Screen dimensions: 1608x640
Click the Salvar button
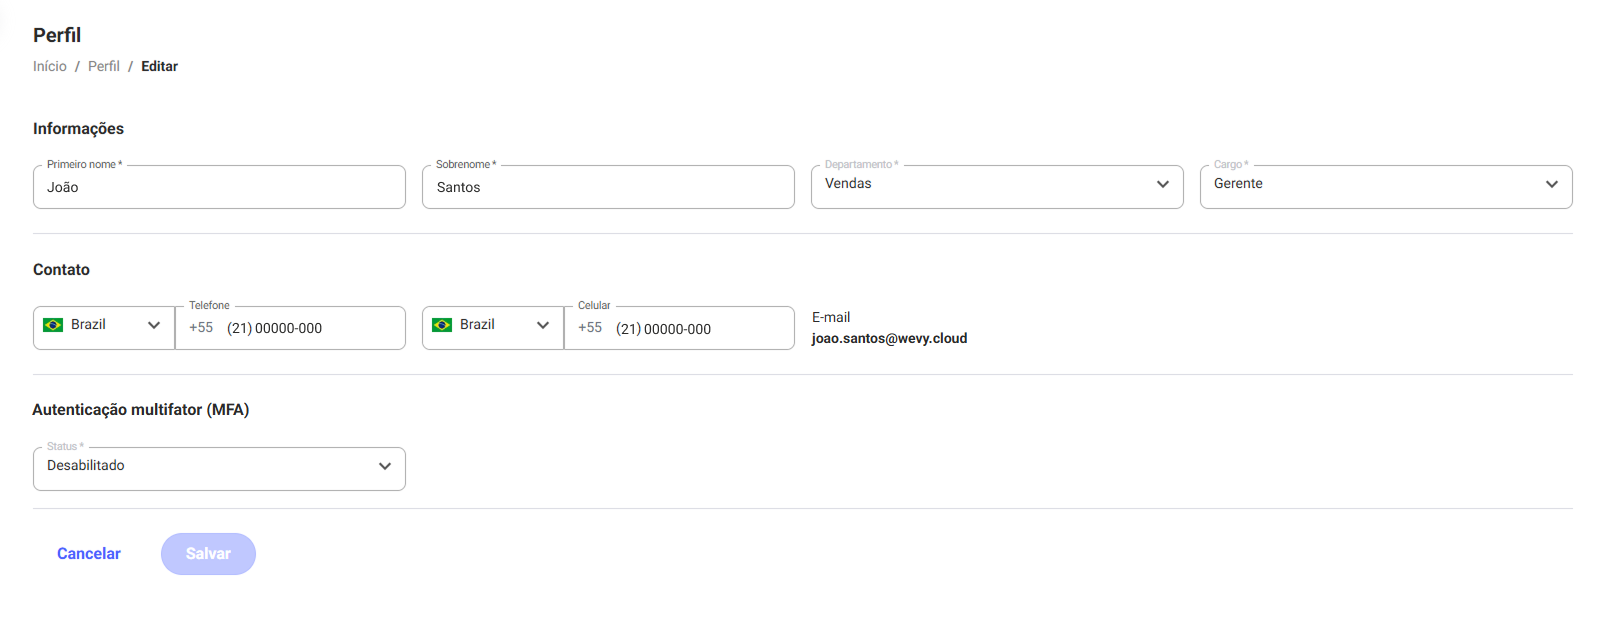(x=208, y=554)
